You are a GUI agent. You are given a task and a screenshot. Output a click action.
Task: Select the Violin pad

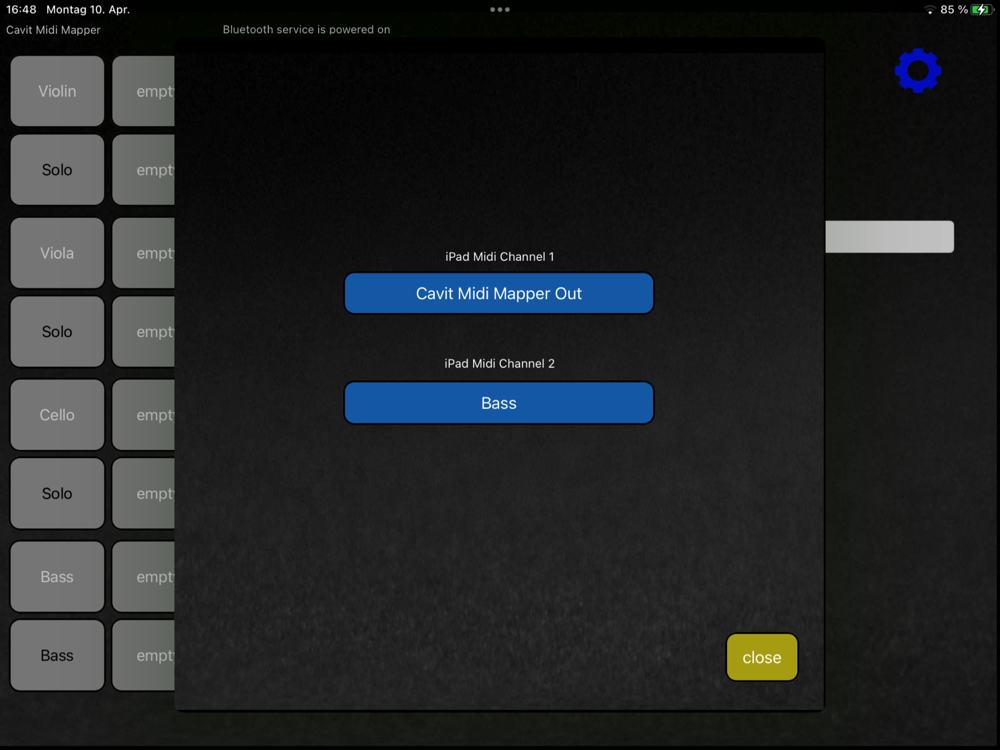click(x=57, y=91)
